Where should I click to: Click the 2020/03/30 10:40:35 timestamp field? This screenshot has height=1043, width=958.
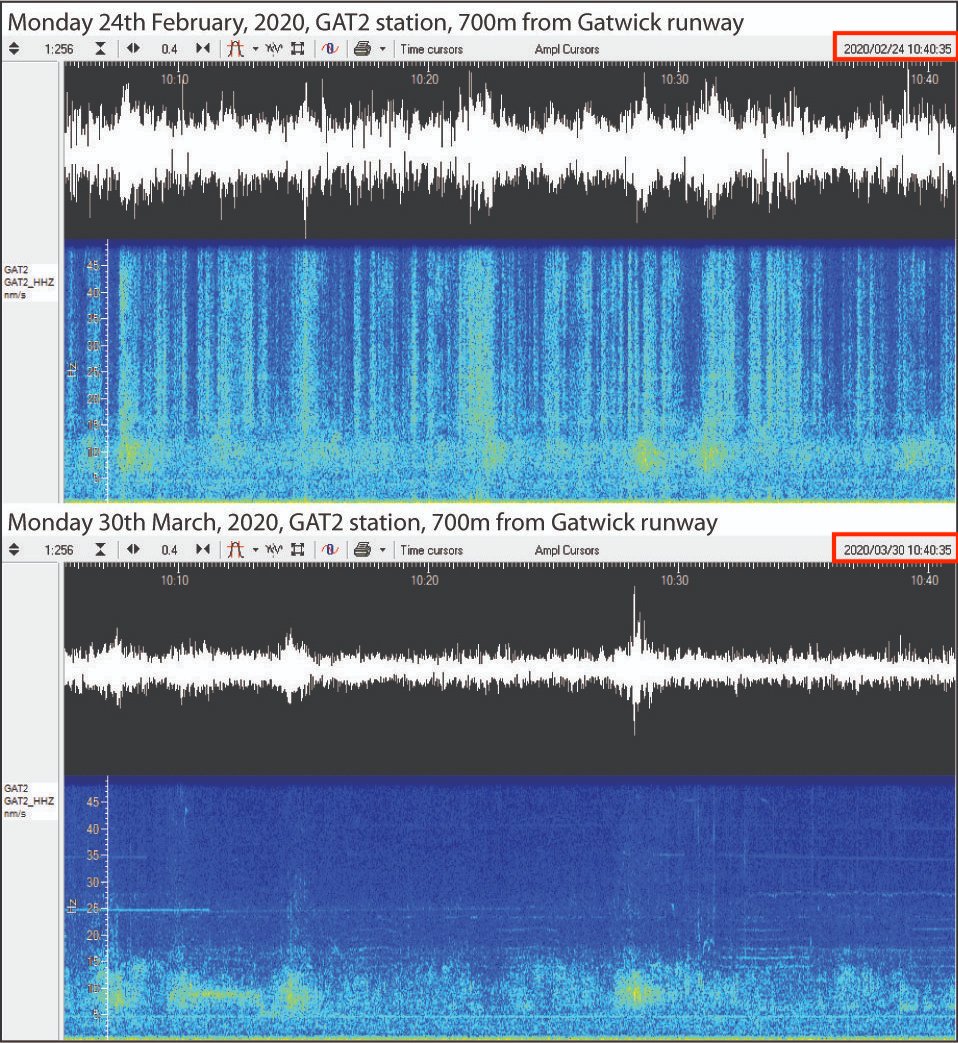coord(897,549)
